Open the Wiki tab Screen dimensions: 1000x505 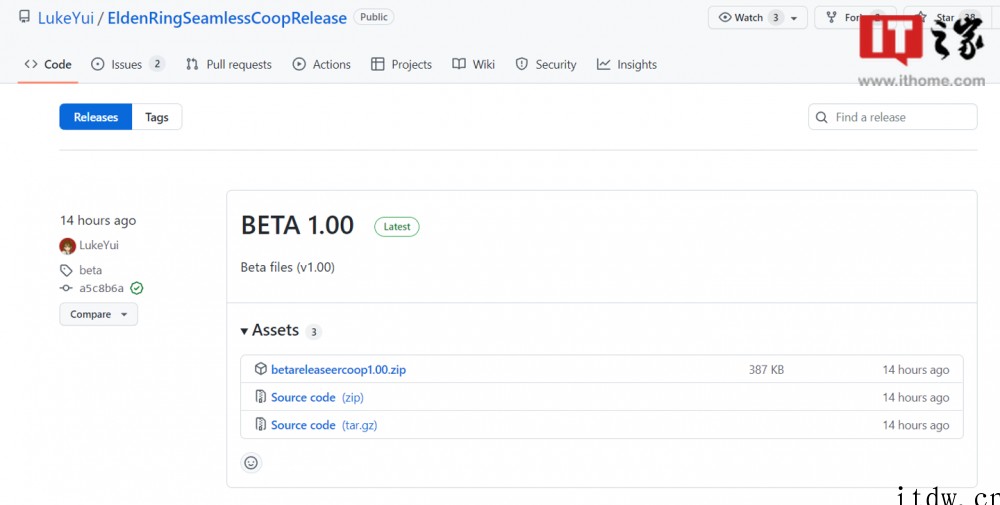(x=473, y=64)
